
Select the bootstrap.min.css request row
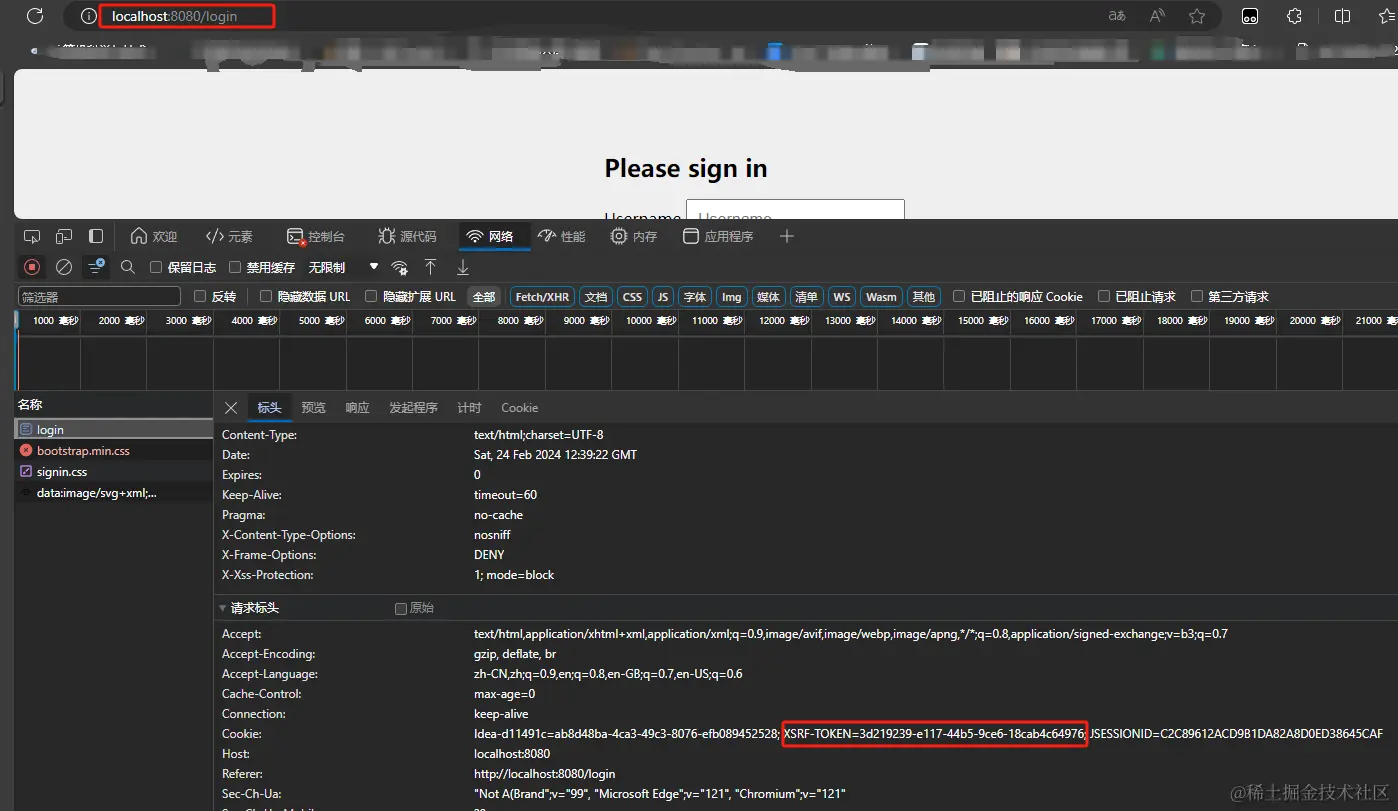(x=114, y=451)
